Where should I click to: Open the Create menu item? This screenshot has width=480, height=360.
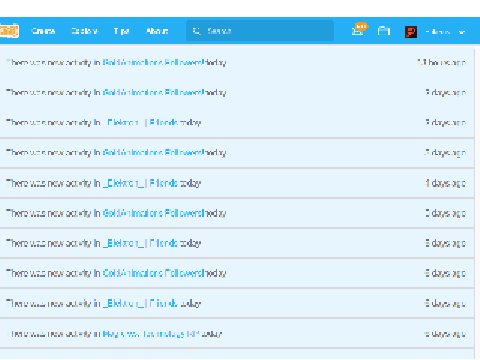tap(43, 31)
